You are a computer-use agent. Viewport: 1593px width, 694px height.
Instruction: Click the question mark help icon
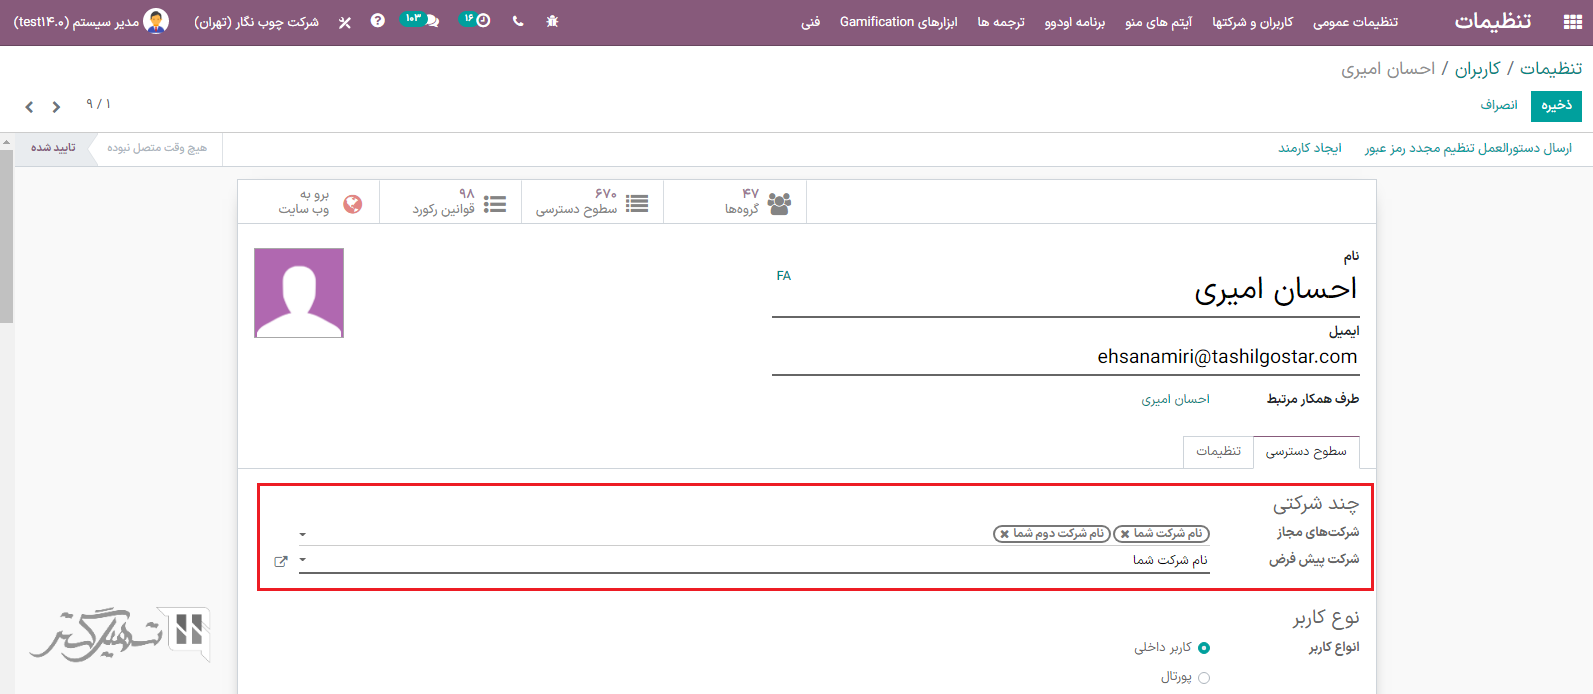pyautogui.click(x=377, y=21)
